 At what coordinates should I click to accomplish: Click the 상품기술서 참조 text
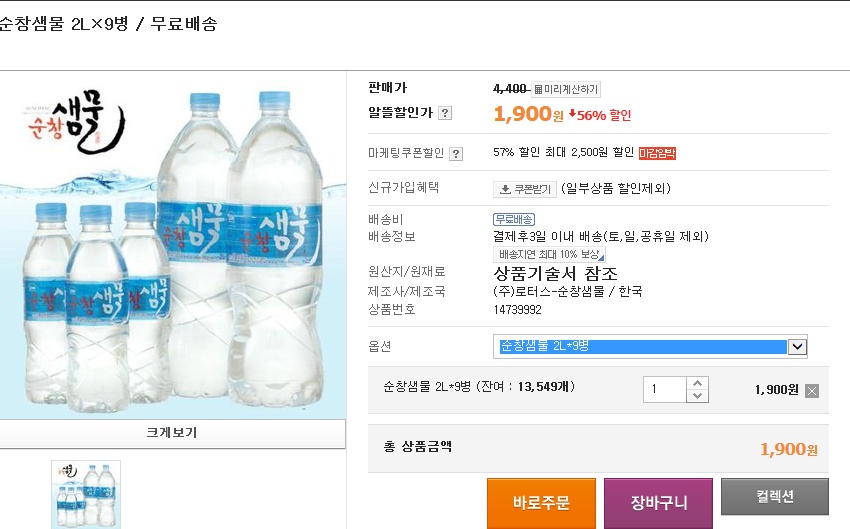point(555,273)
